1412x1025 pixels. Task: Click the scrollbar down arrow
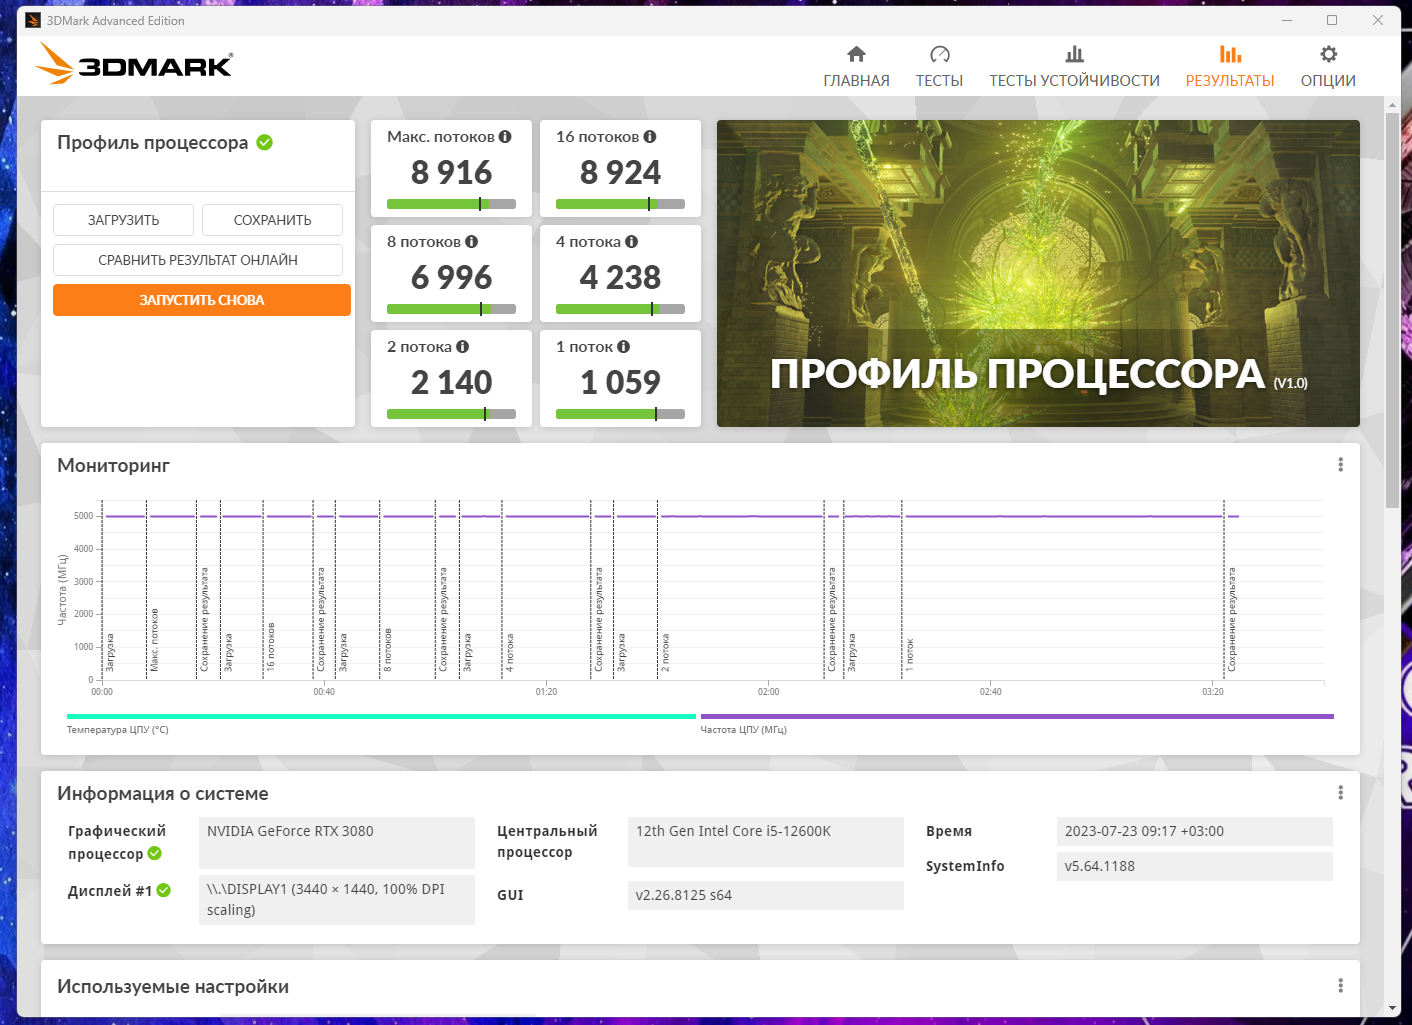coord(1393,1008)
